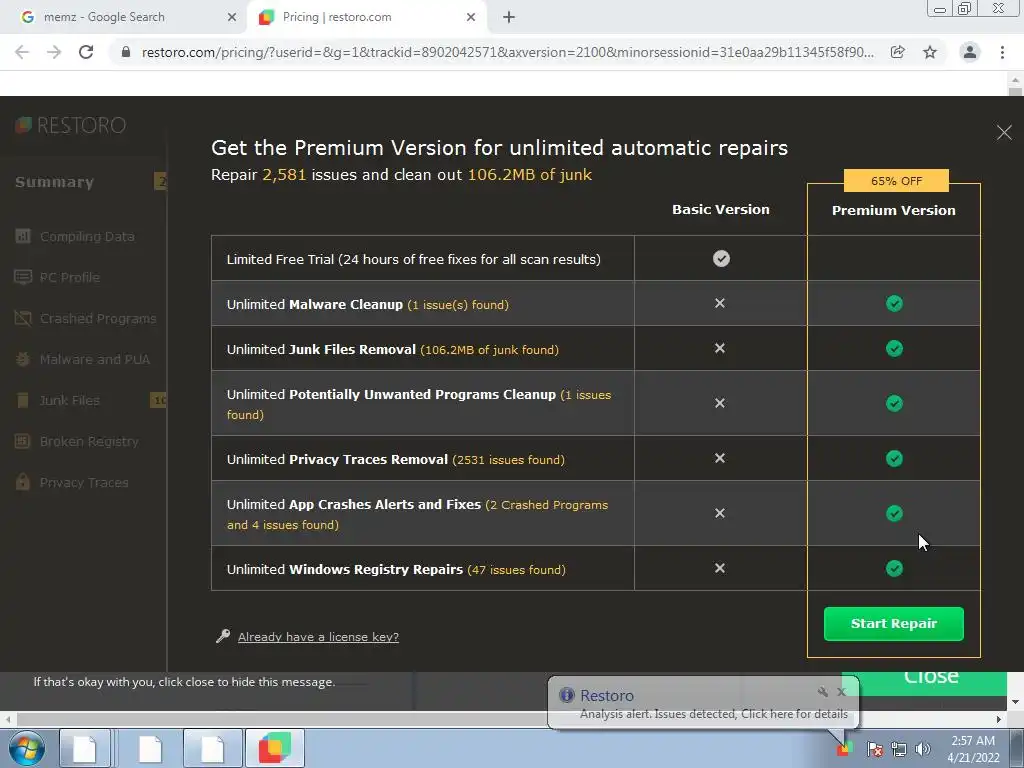
Task: Click the green Close button on cookie message
Action: coord(924,683)
